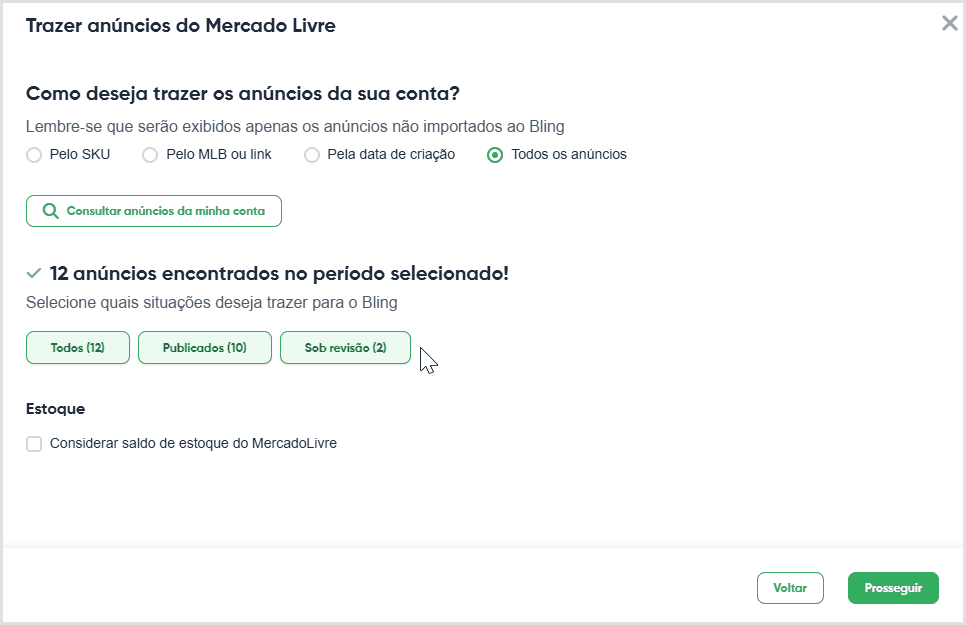Click Consultar anúncios da minha conta
This screenshot has width=966, height=625.
pos(154,211)
